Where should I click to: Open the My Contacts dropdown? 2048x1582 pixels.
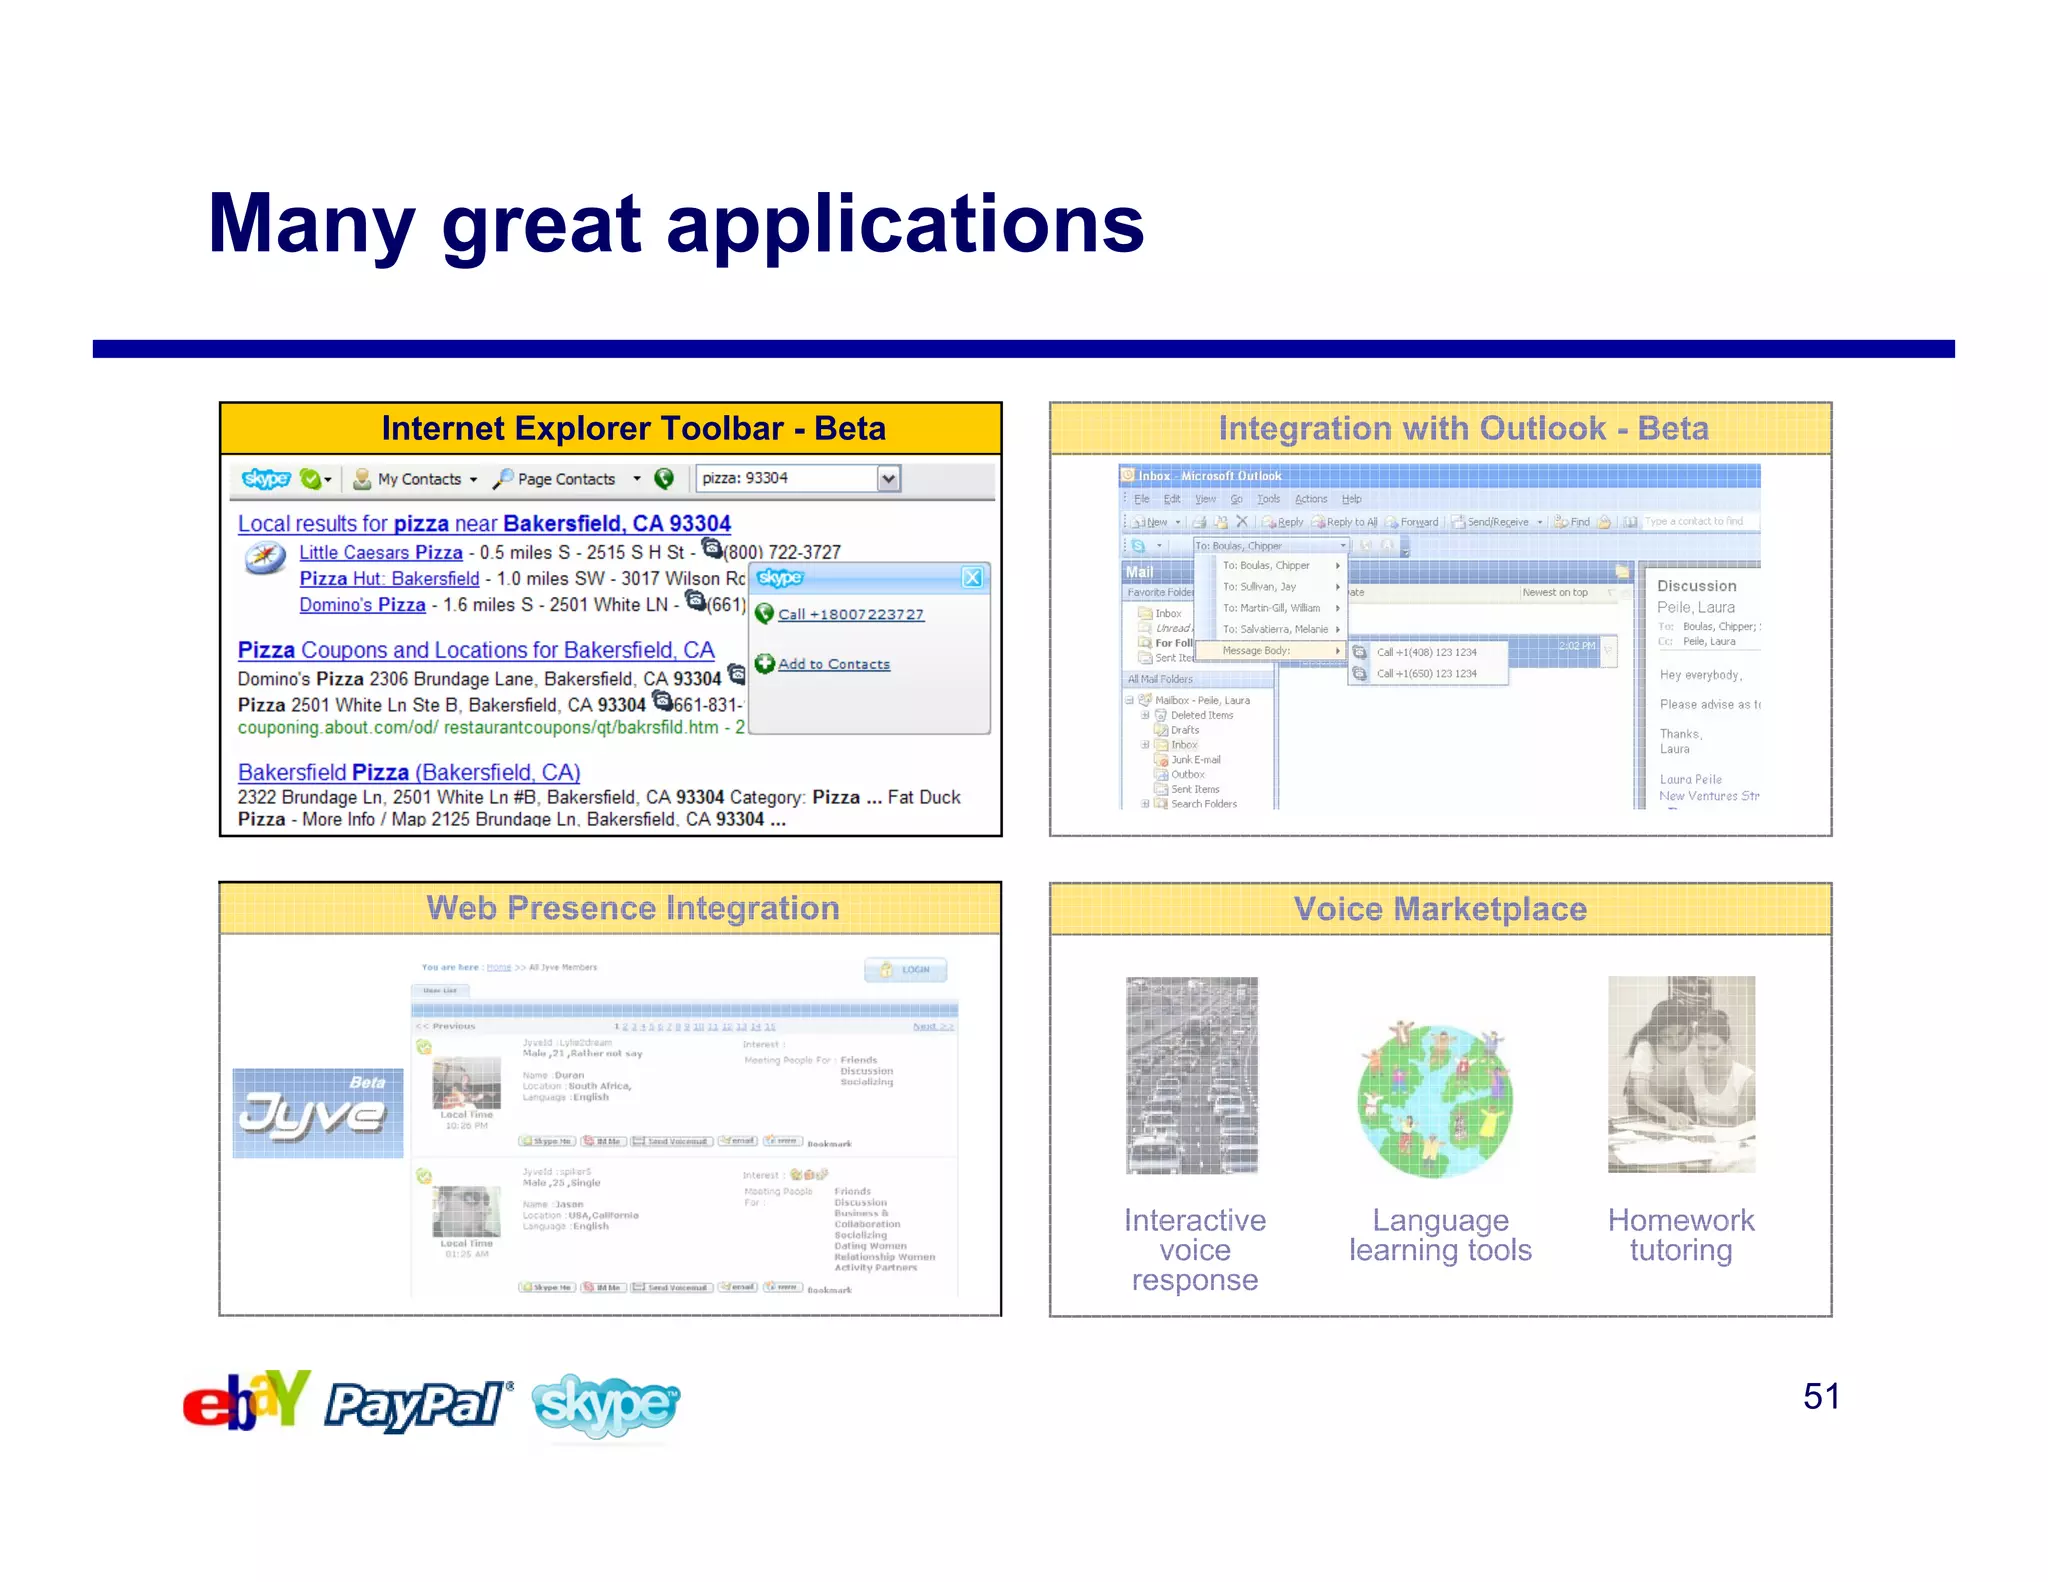click(473, 479)
